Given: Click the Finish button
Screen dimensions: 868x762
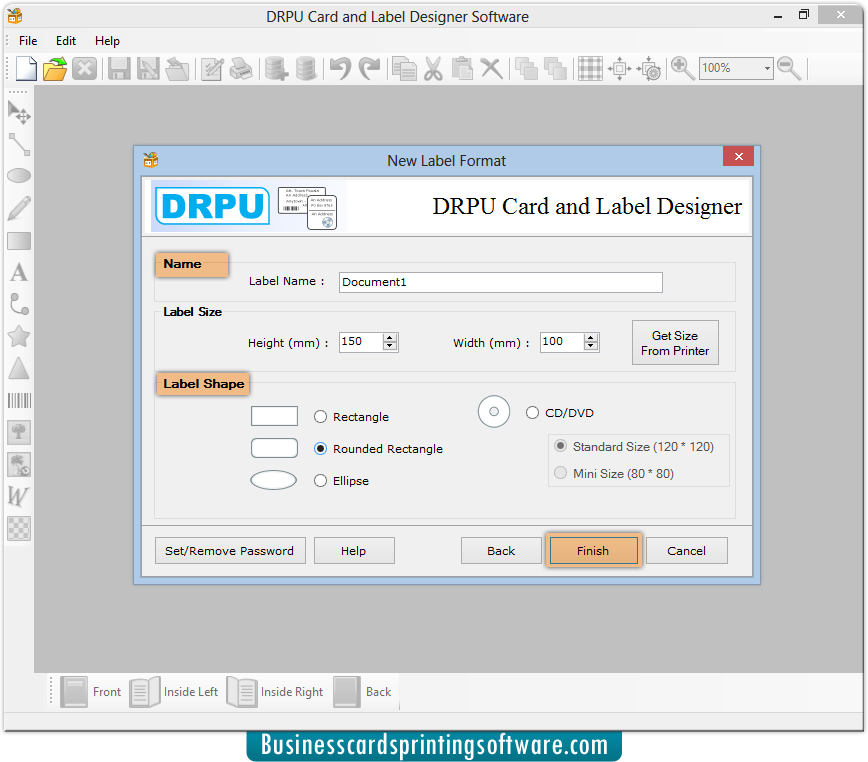Looking at the screenshot, I should pyautogui.click(x=593, y=551).
